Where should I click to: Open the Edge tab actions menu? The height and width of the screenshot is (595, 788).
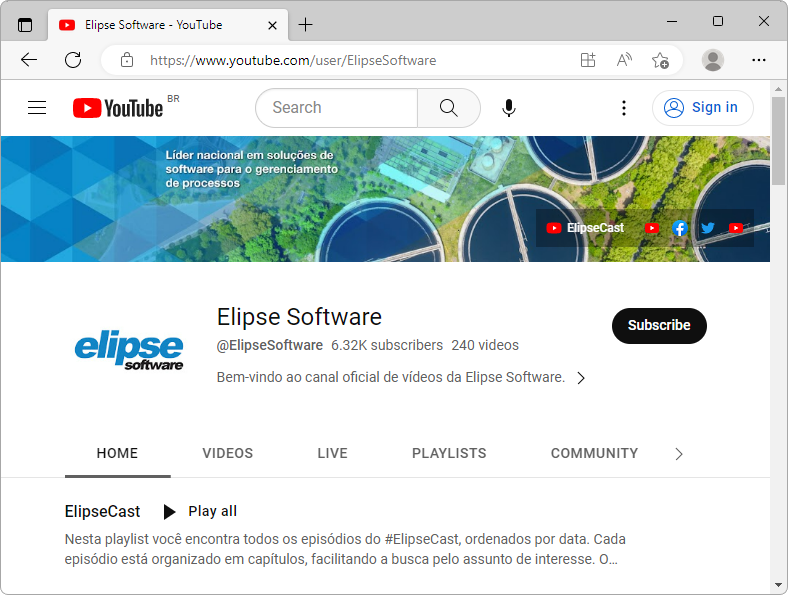(25, 24)
